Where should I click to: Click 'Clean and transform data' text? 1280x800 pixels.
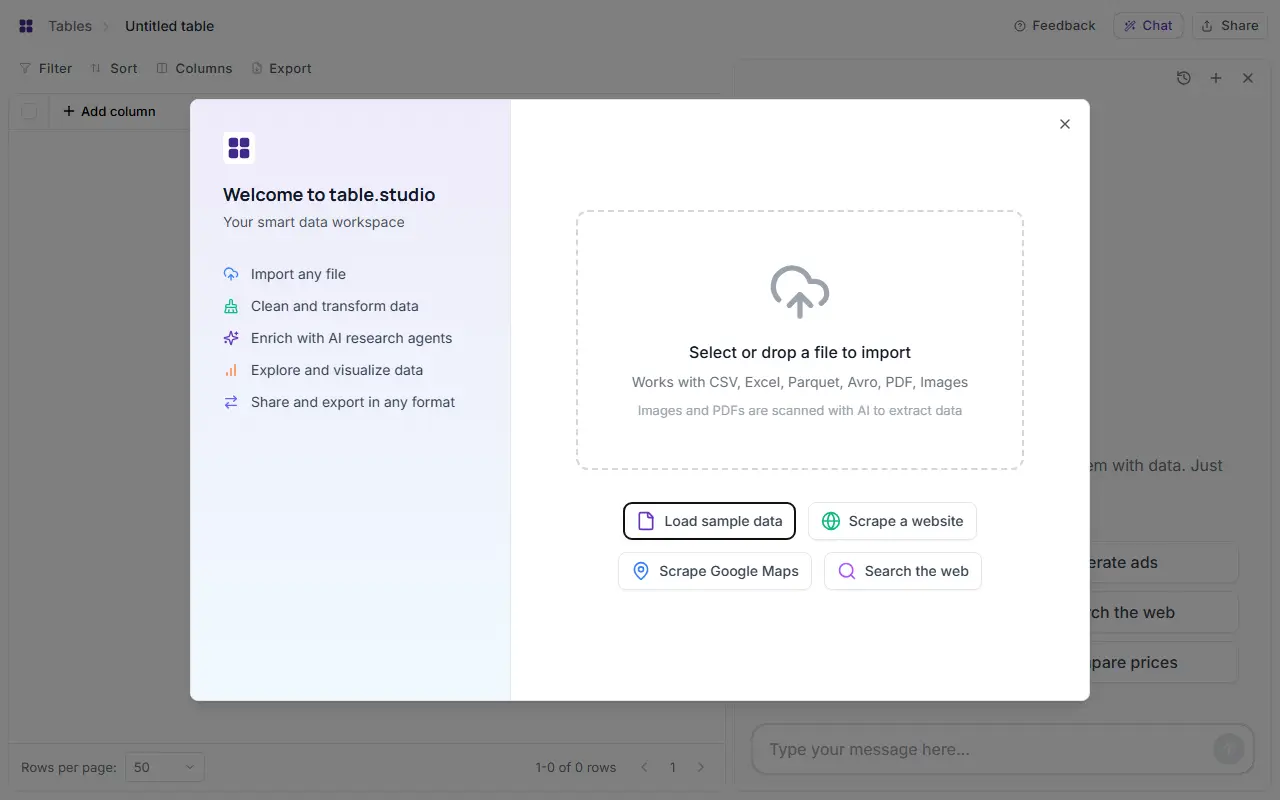(x=335, y=306)
